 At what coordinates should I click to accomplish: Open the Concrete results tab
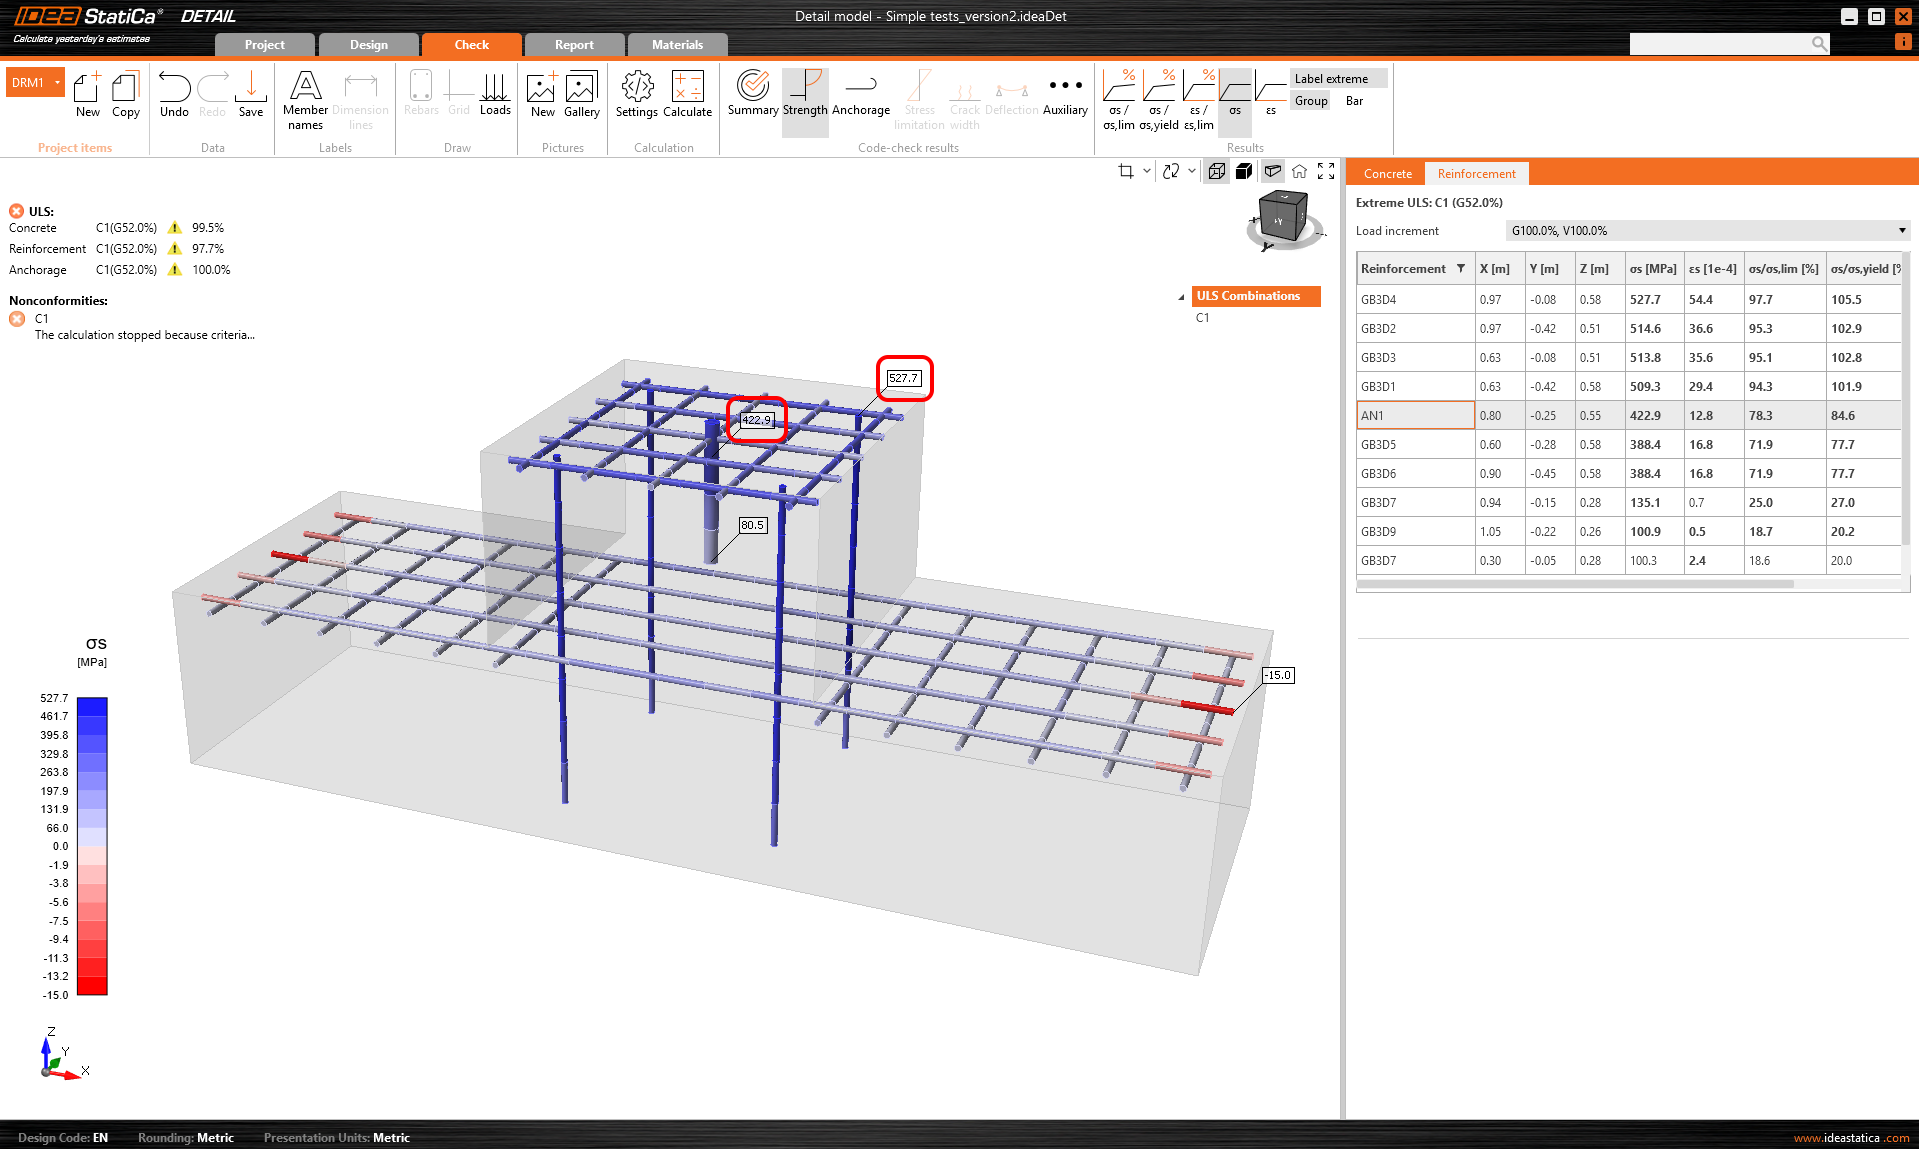click(1387, 174)
